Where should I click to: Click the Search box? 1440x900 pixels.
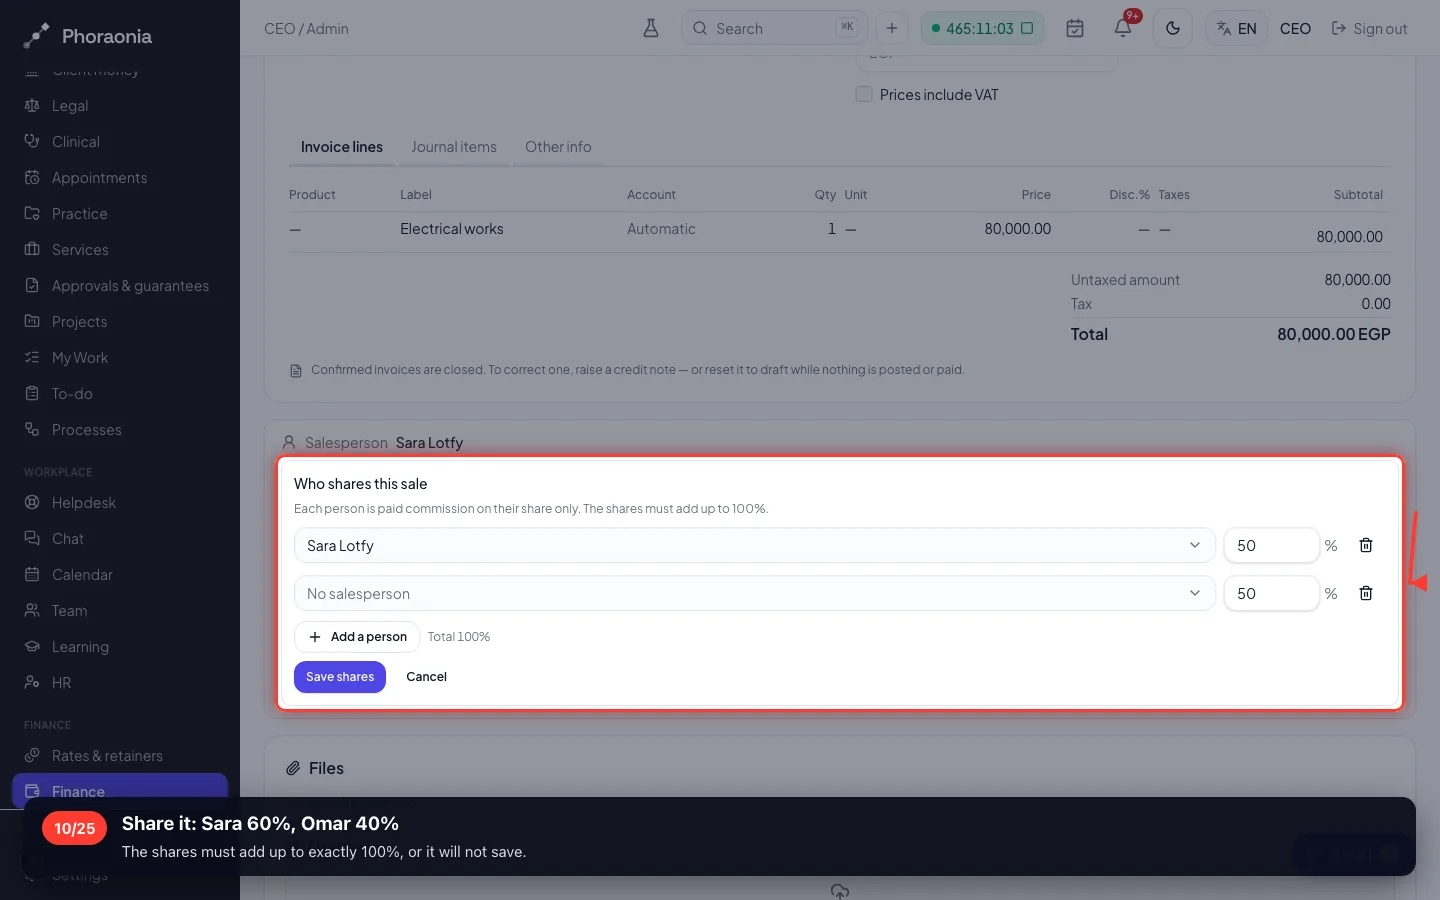pyautogui.click(x=774, y=28)
